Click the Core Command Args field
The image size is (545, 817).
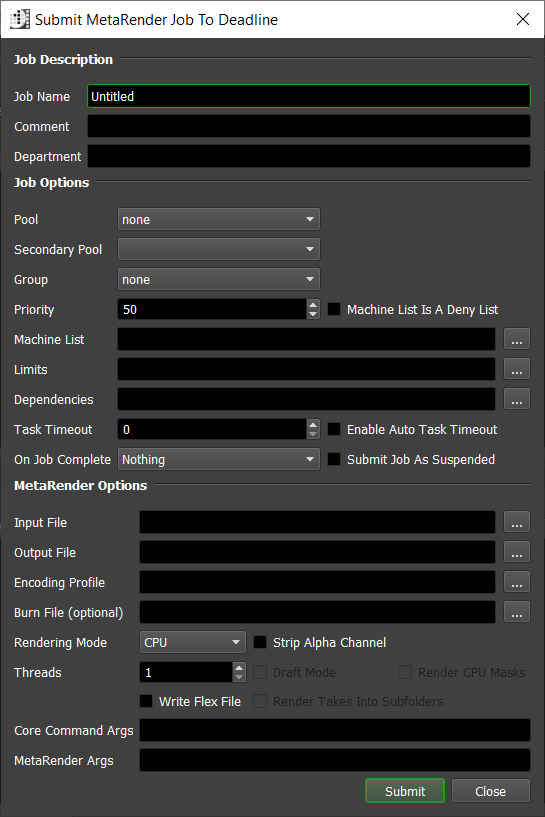[x=335, y=730]
